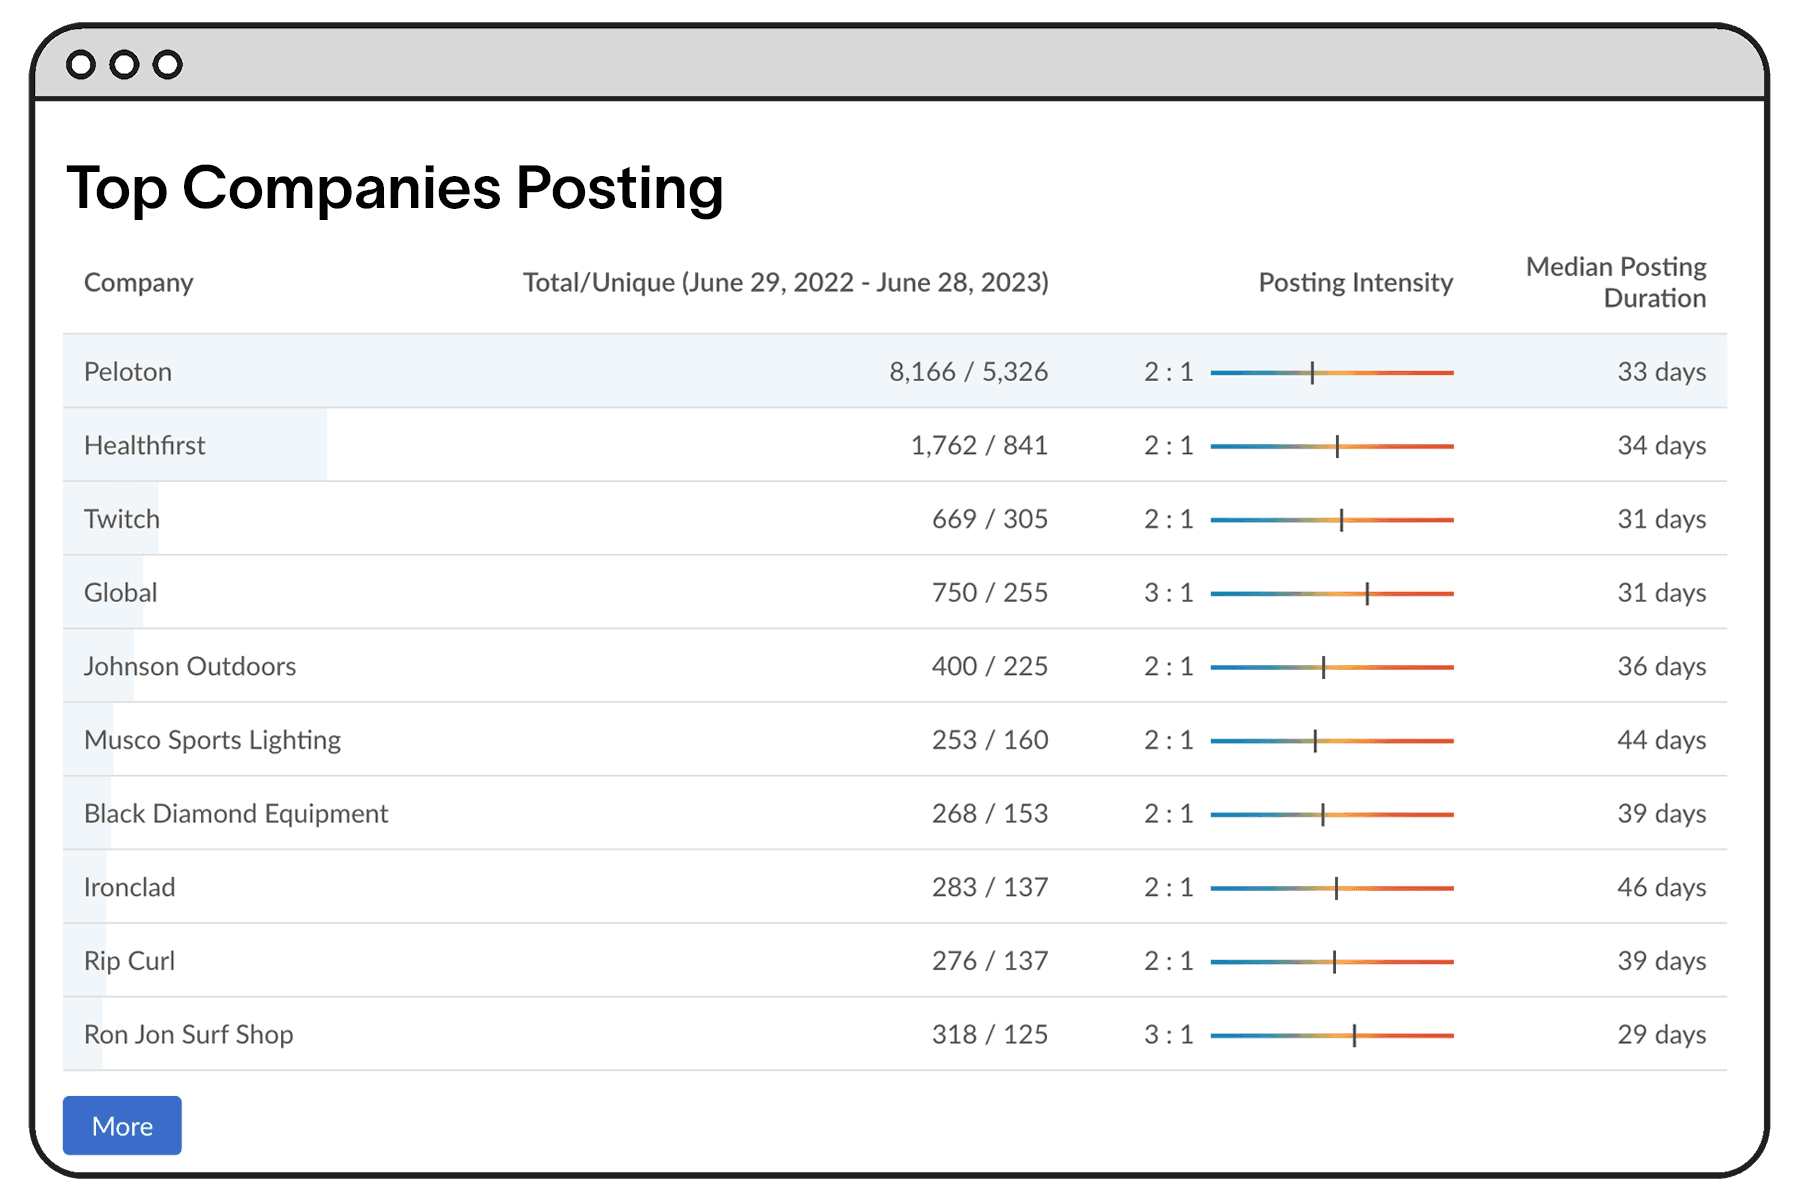Open Johnson Outdoors company row
Viewport: 1800px width, 1200px height.
(x=894, y=666)
